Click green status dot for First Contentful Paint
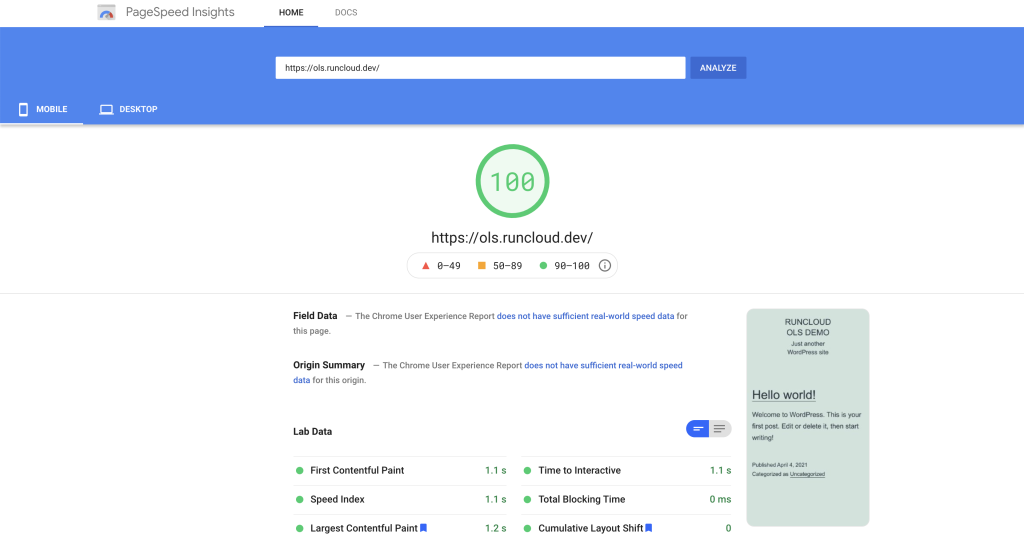Viewport: 1024px width, 542px height. tap(300, 470)
